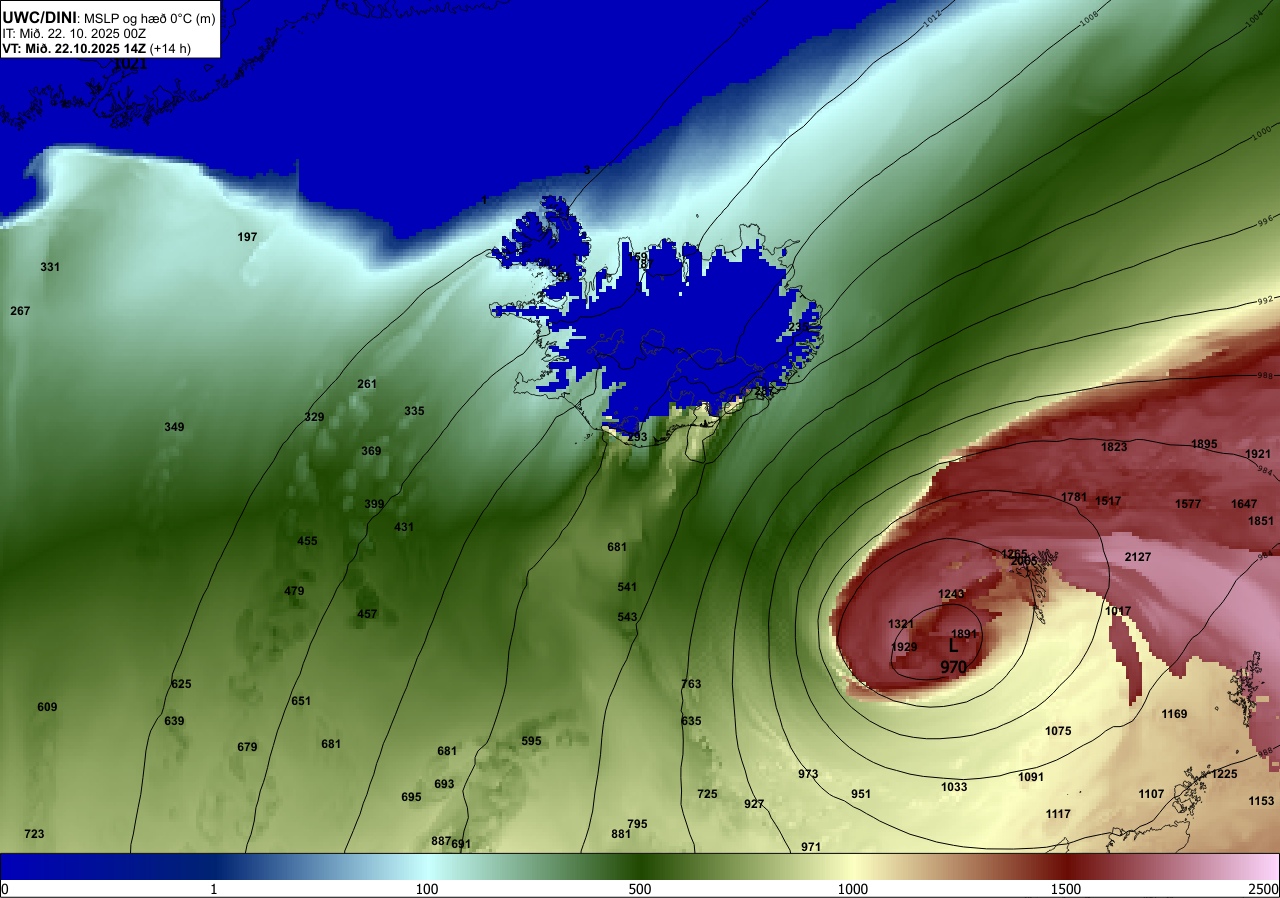Click the height value '1091'
Image resolution: width=1280 pixels, height=898 pixels.
pyautogui.click(x=1031, y=777)
